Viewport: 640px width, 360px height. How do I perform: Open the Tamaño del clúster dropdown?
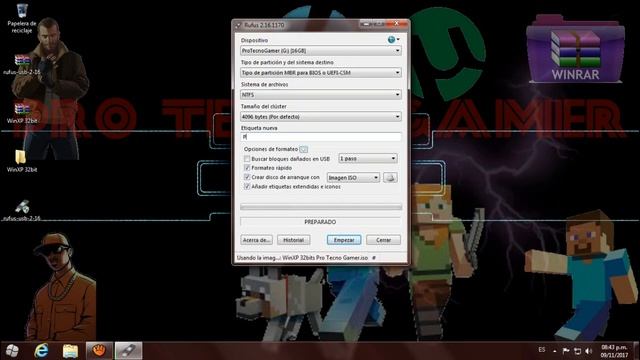pyautogui.click(x=321, y=117)
